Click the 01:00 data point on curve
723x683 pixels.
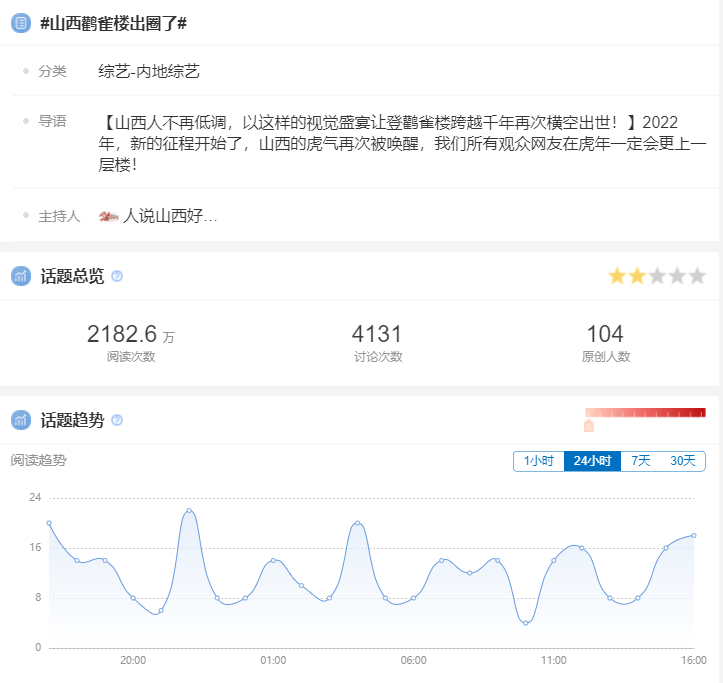[273, 560]
